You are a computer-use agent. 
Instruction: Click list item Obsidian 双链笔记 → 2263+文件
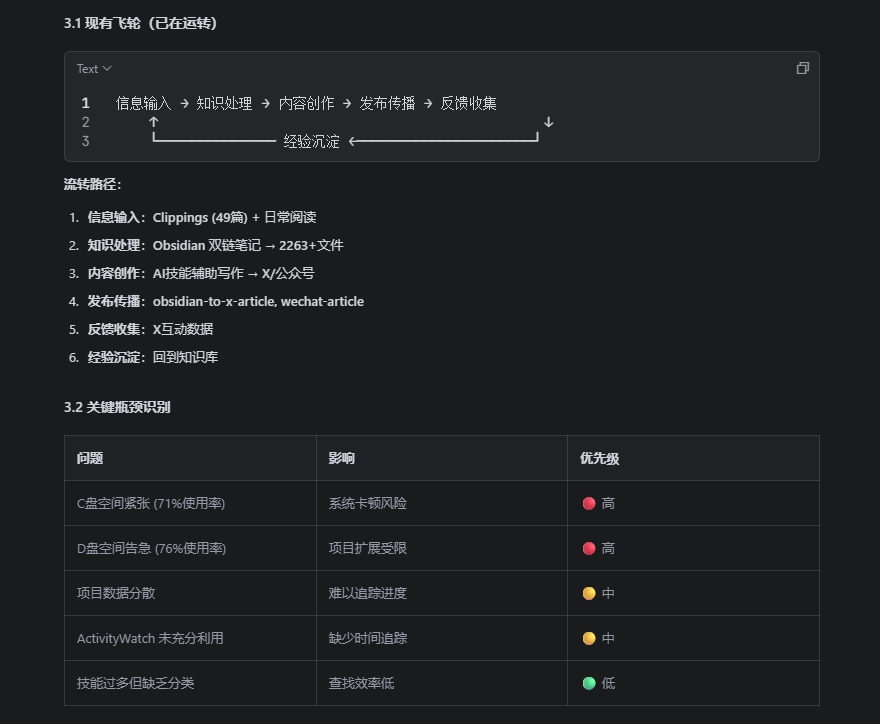coord(248,245)
